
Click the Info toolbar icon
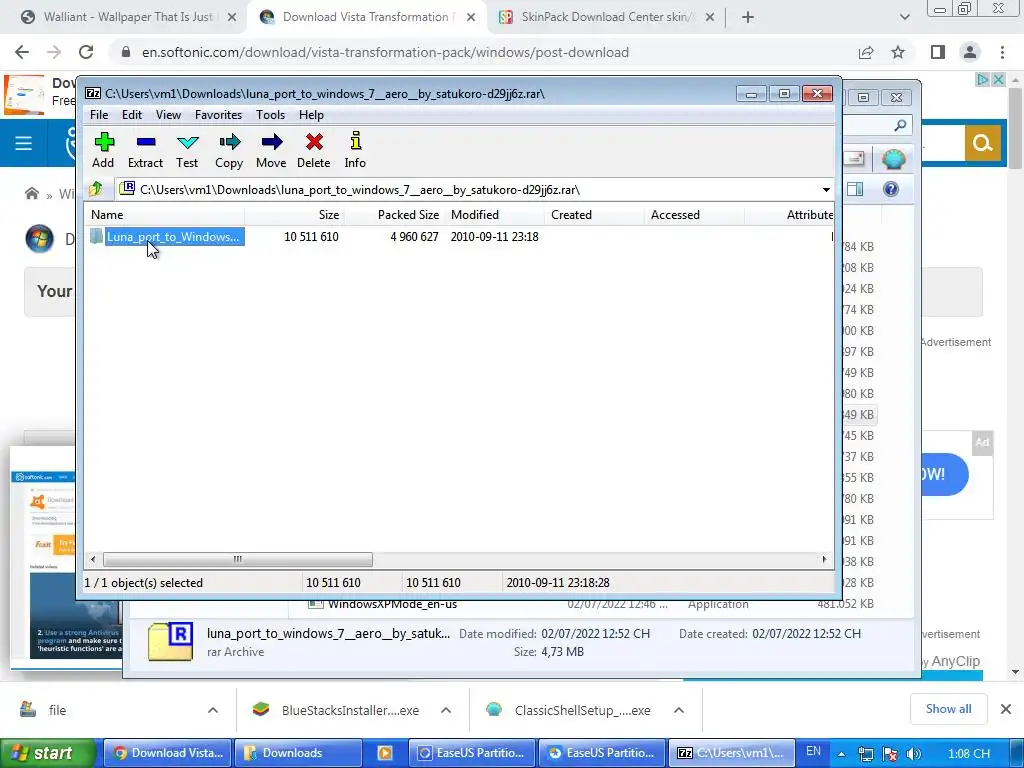pyautogui.click(x=355, y=150)
